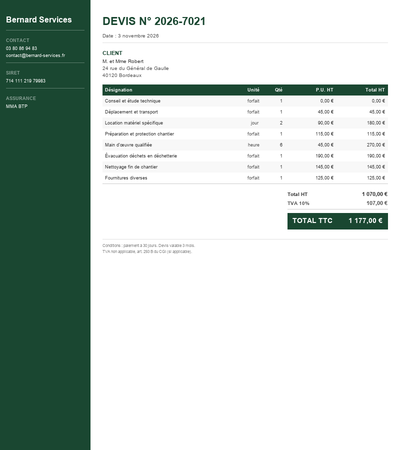Click the P.U. HT column header
The image size is (400, 450).
[324, 90]
